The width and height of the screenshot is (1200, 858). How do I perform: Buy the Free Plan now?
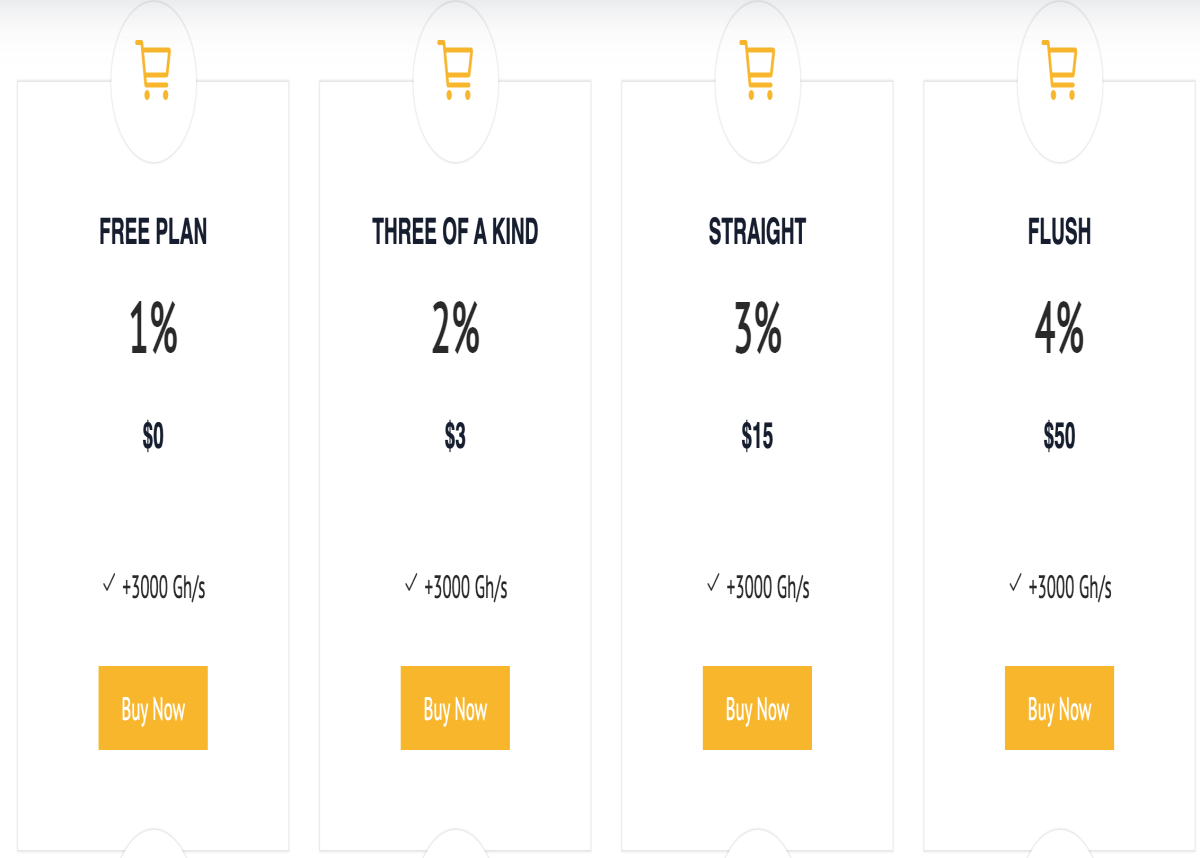coord(153,708)
